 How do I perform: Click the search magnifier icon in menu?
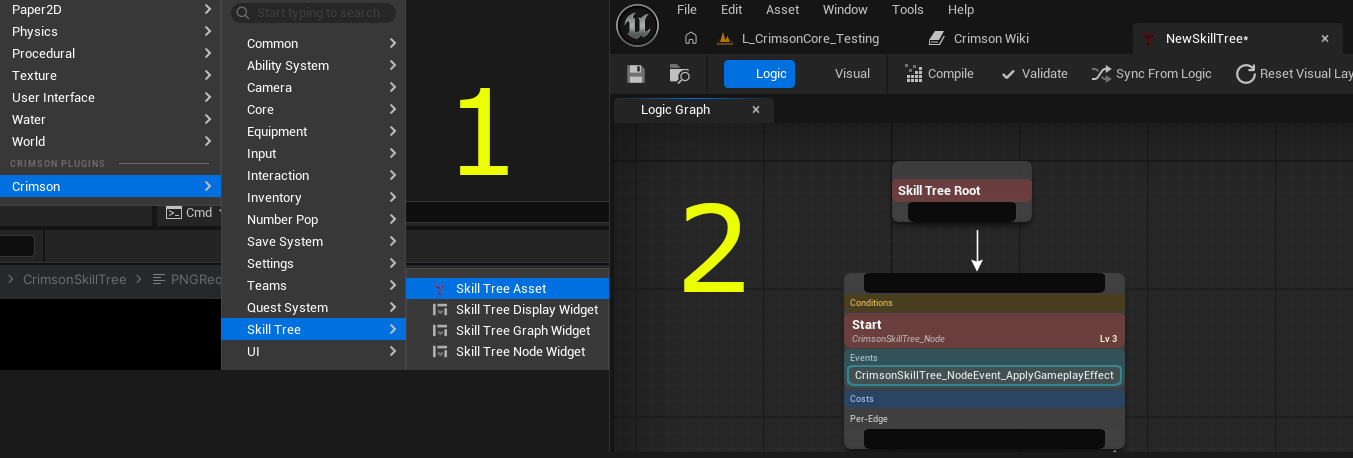coord(243,13)
